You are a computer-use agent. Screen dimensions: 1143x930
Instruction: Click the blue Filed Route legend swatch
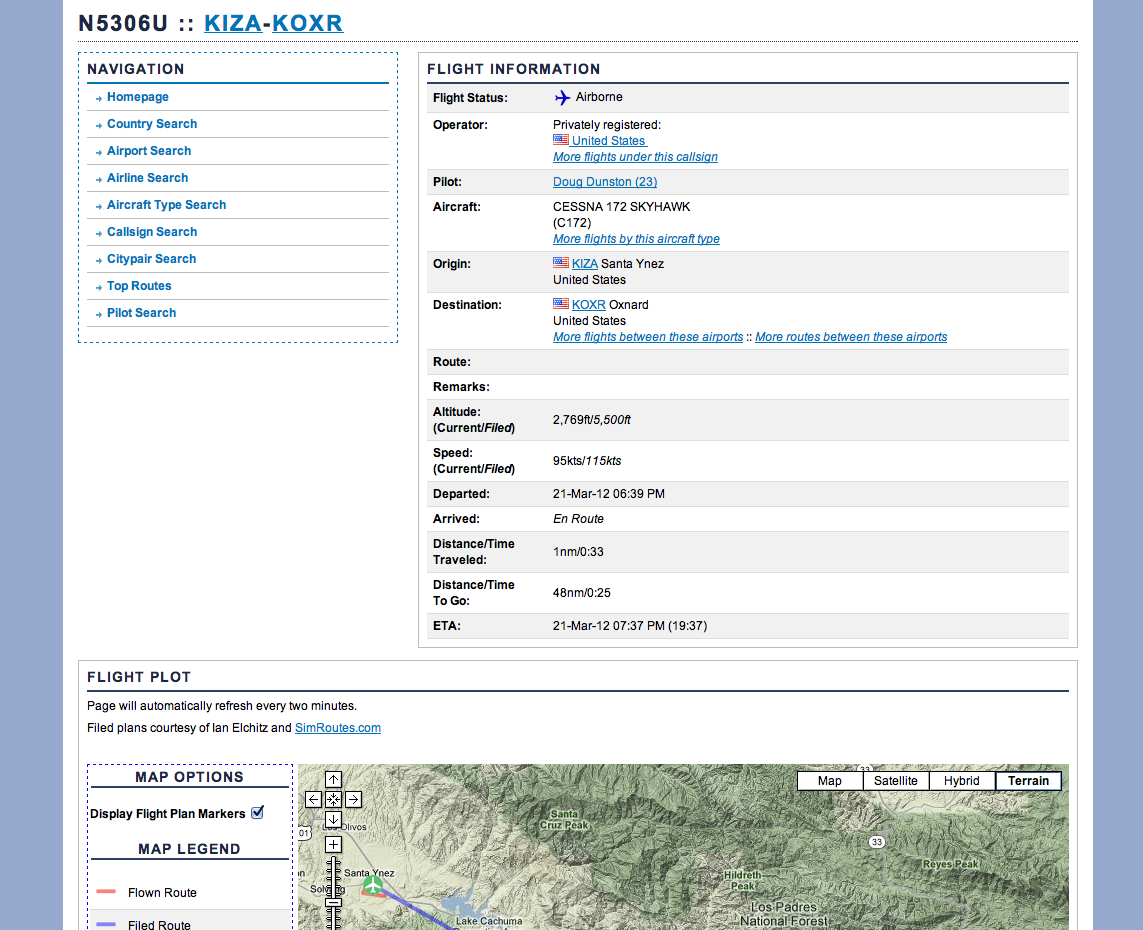pos(106,924)
